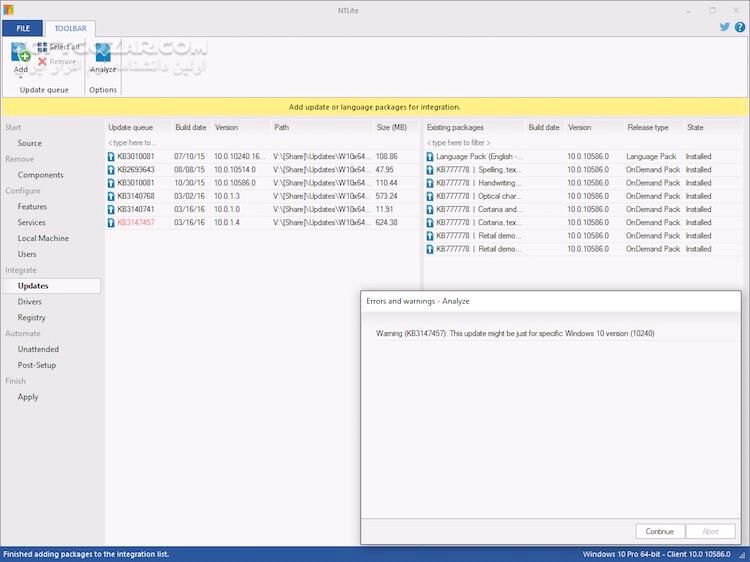Open the Components page under Remove
The height and width of the screenshot is (562, 750).
pyautogui.click(x=40, y=175)
